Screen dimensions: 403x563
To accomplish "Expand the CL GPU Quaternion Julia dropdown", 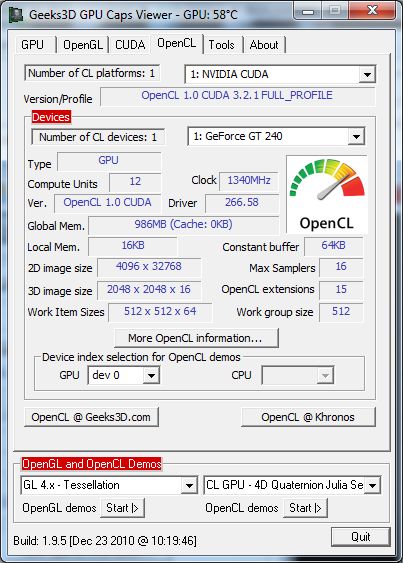I will coord(372,485).
